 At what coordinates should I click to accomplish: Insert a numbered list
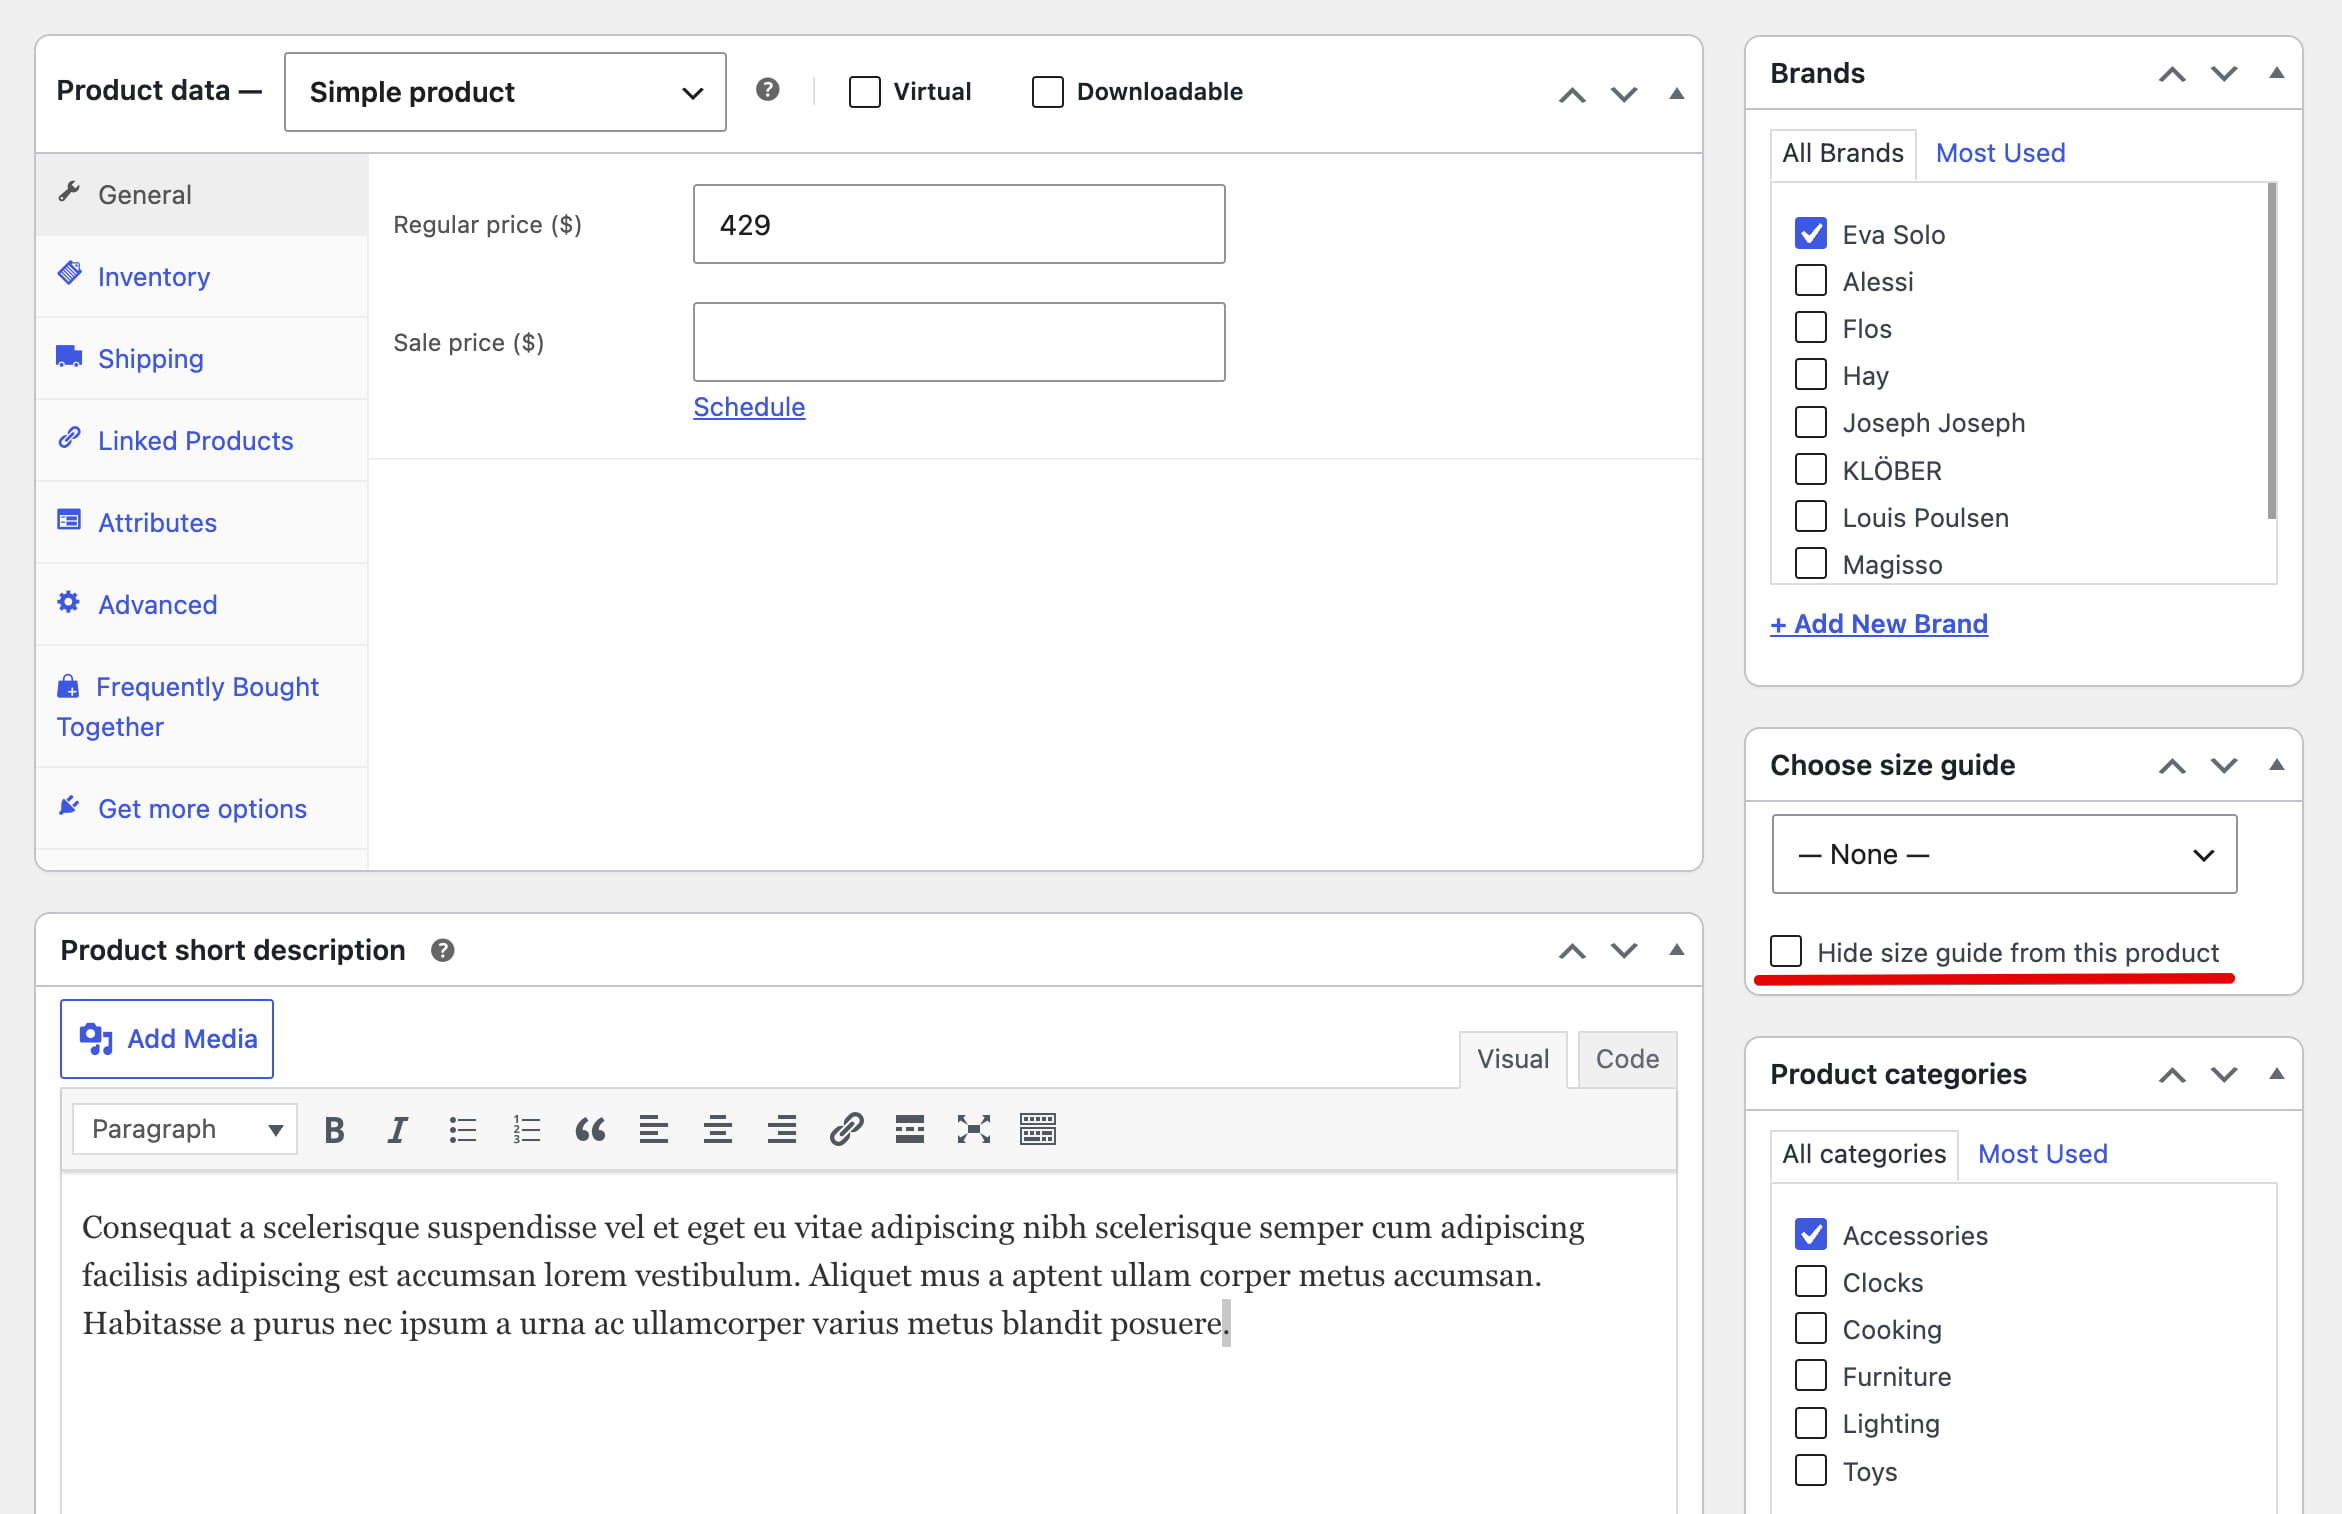click(x=526, y=1130)
